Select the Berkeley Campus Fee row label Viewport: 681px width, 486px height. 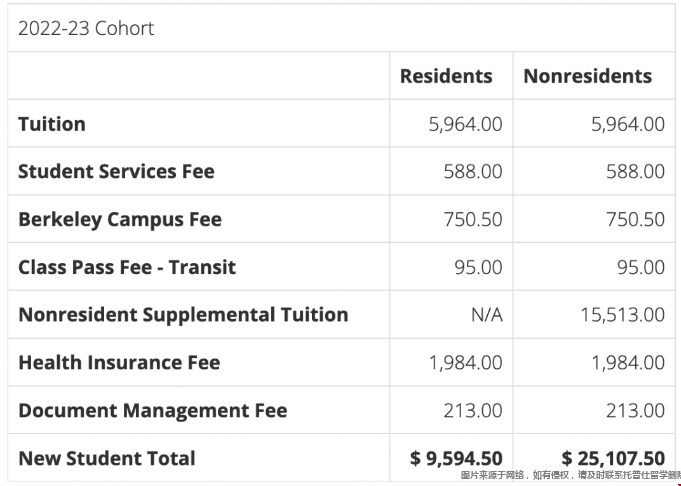pyautogui.click(x=120, y=219)
